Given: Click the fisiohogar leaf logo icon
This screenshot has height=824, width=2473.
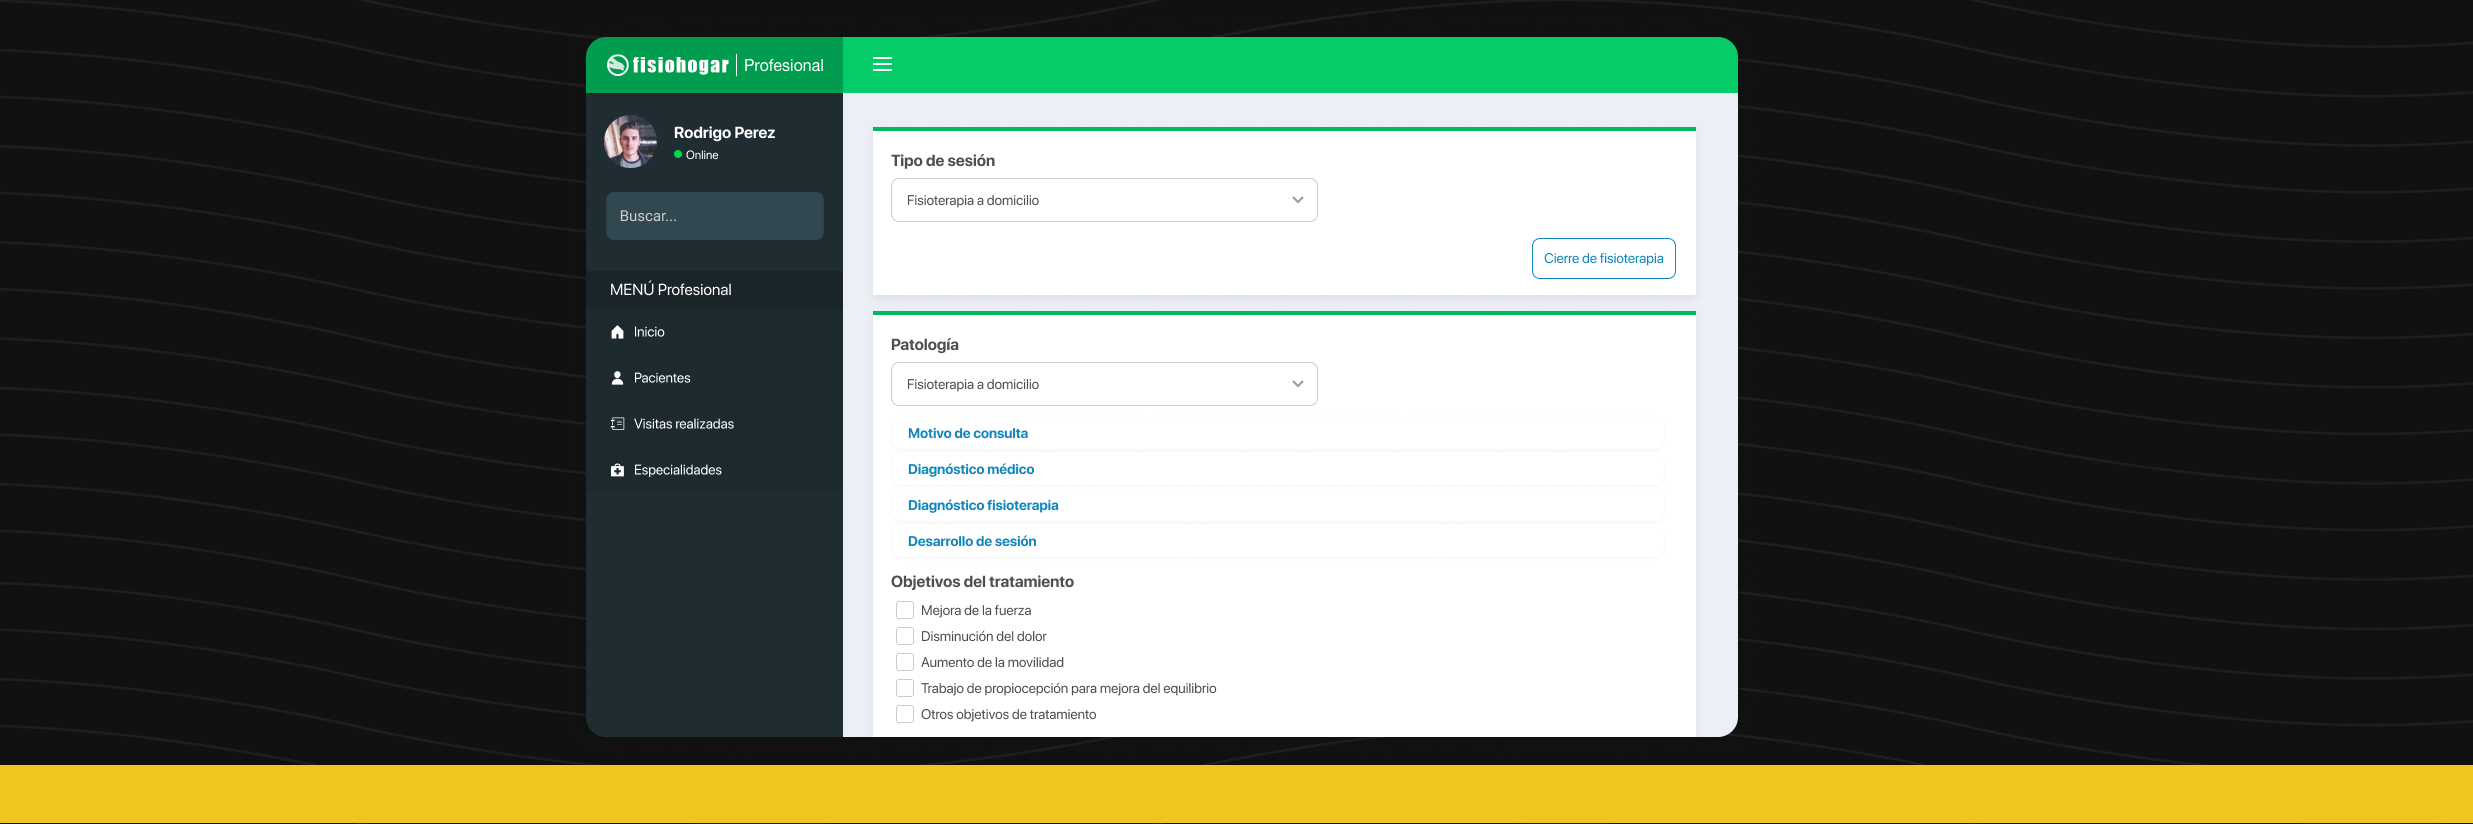Looking at the screenshot, I should pos(618,65).
